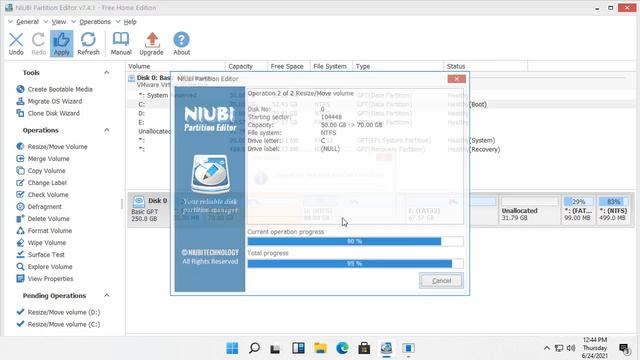Click the Upgrade arrow icon
The width and height of the screenshot is (640, 360).
151,43
